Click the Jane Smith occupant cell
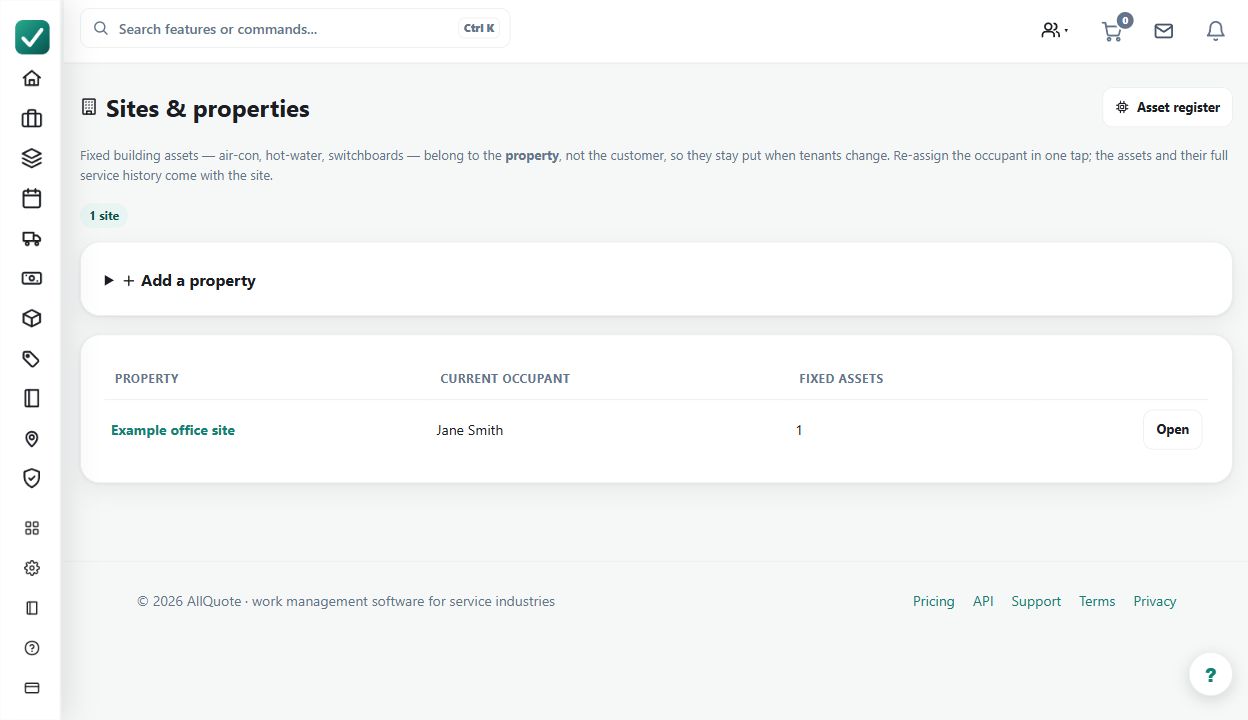 [x=470, y=430]
